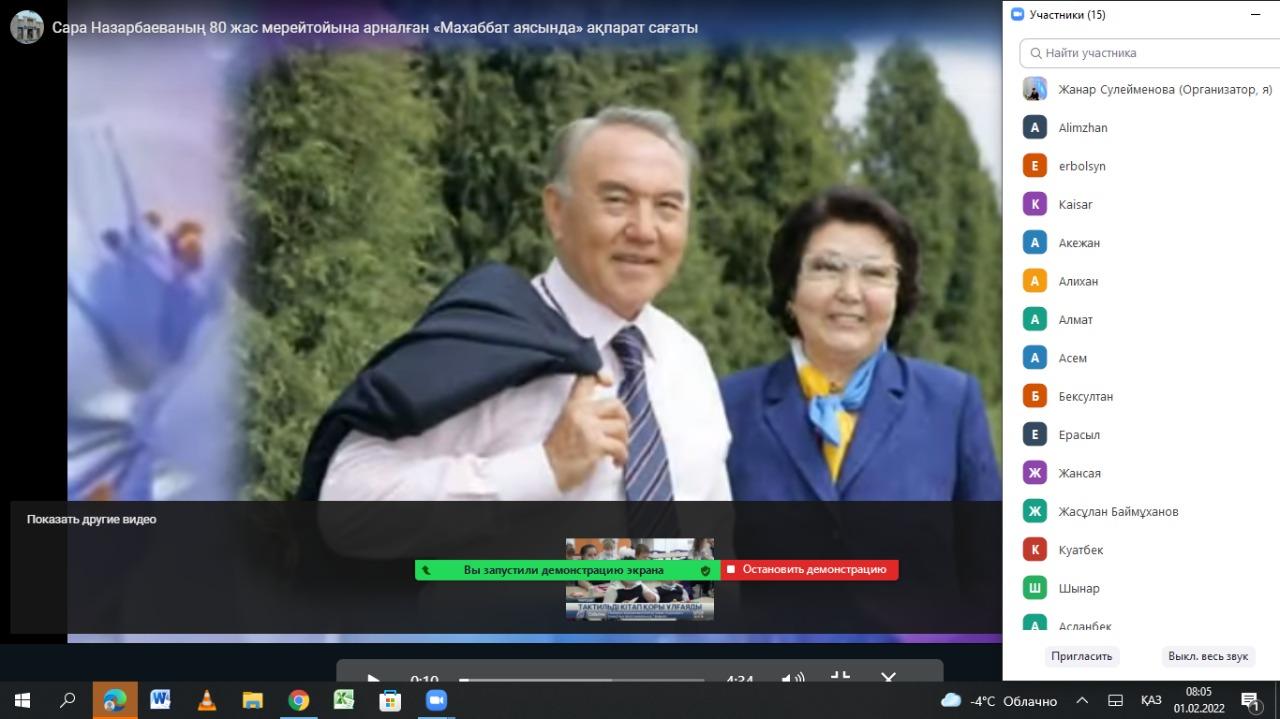The width and height of the screenshot is (1280, 719).
Task: Mute everyone with «Выкл. весь звук»
Action: coord(1208,656)
